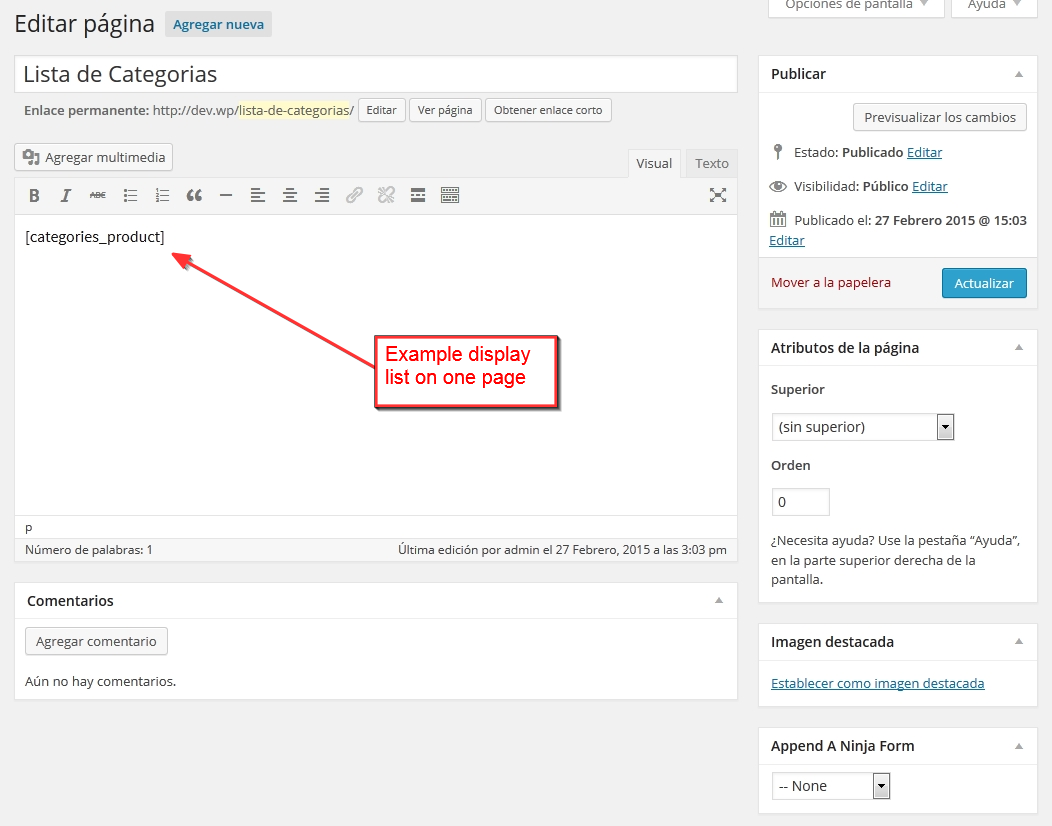Collapse the Publicar panel

click(x=1019, y=74)
